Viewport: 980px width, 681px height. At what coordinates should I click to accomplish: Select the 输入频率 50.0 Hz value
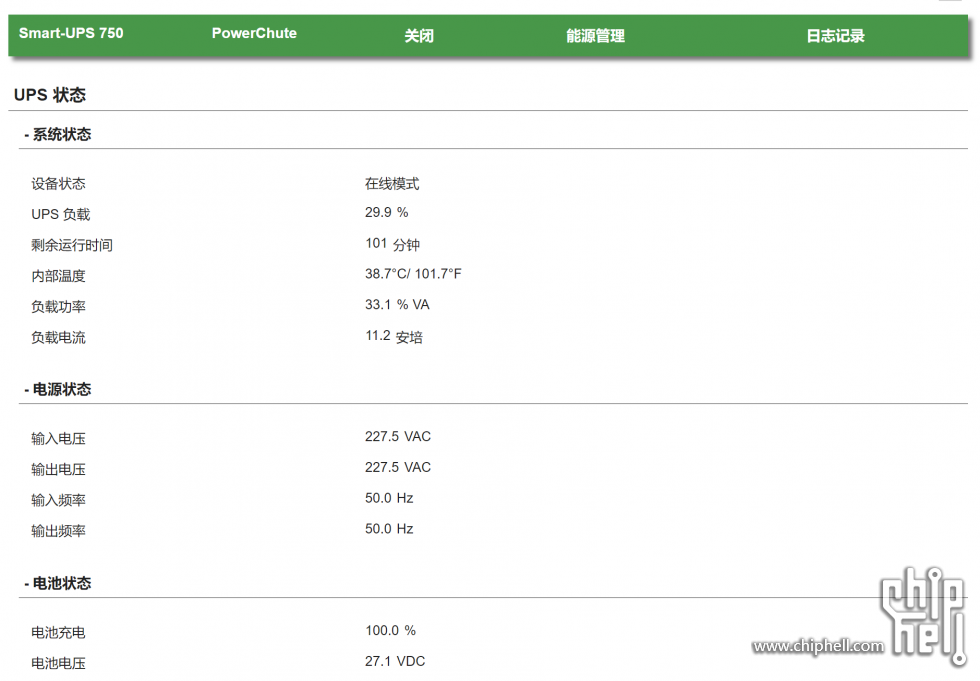point(389,498)
